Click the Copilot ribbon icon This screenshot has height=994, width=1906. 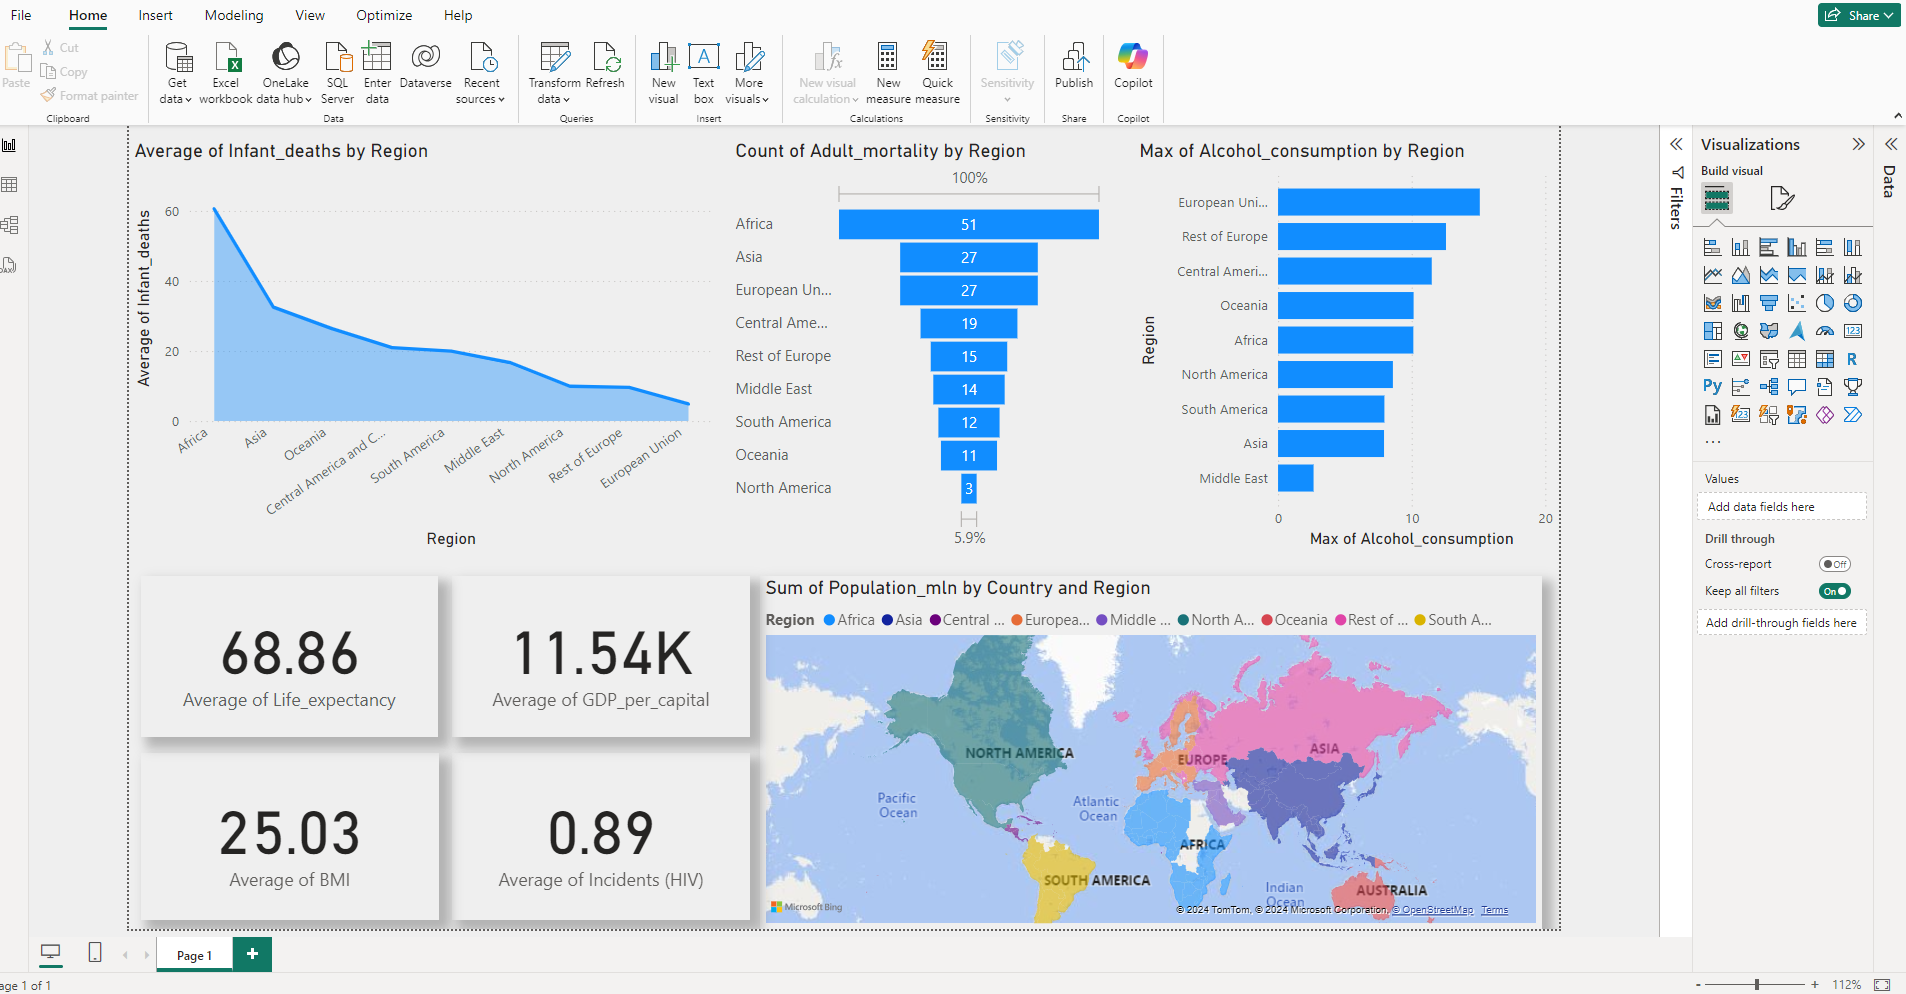[1133, 66]
